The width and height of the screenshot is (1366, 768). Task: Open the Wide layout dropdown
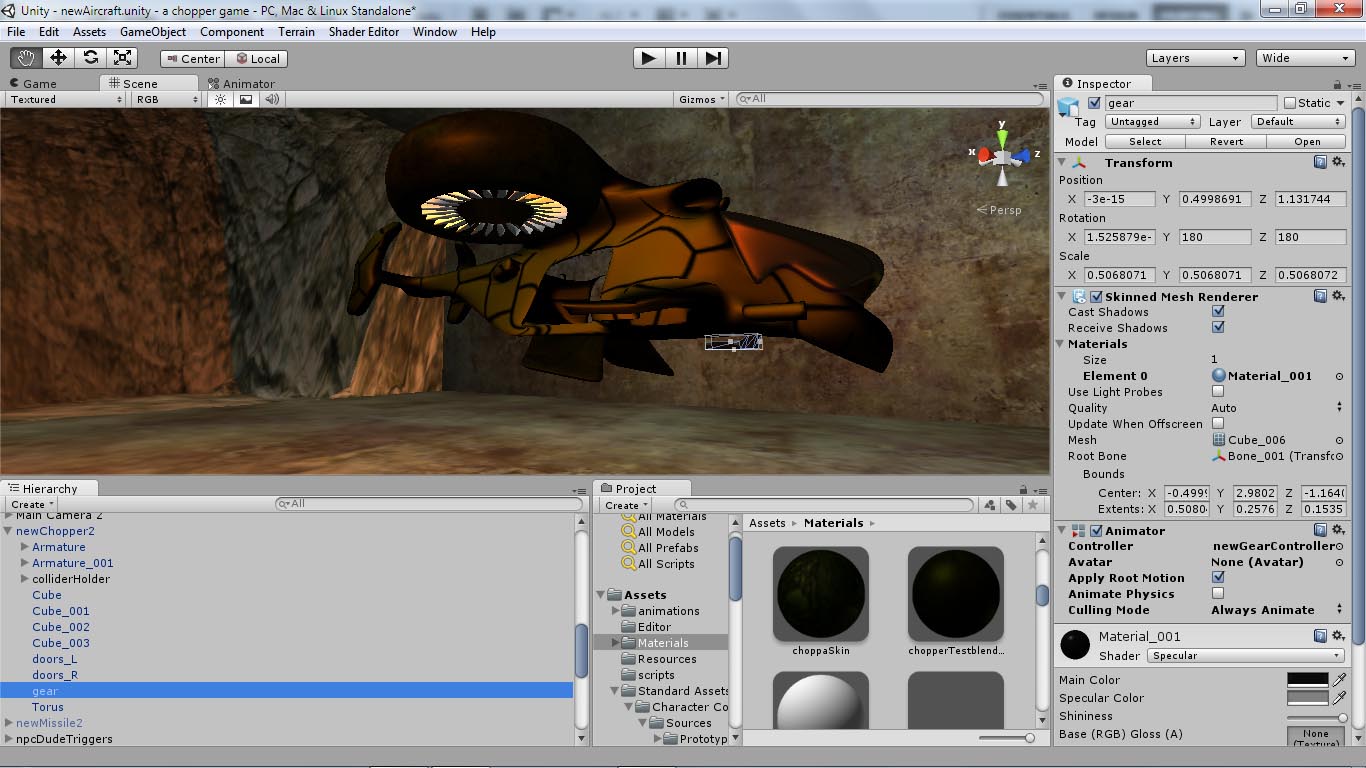click(1305, 58)
